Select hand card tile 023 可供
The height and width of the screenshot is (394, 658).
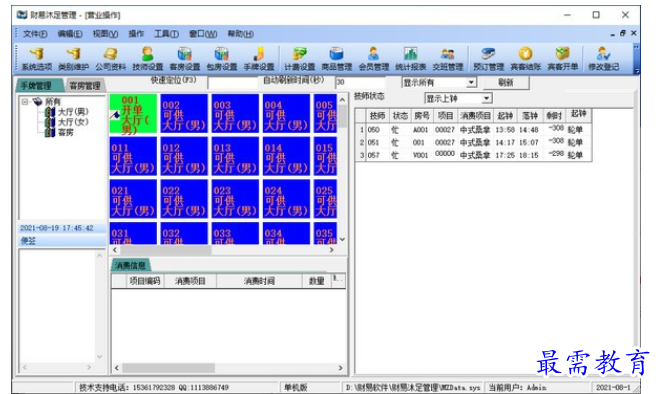pos(235,199)
